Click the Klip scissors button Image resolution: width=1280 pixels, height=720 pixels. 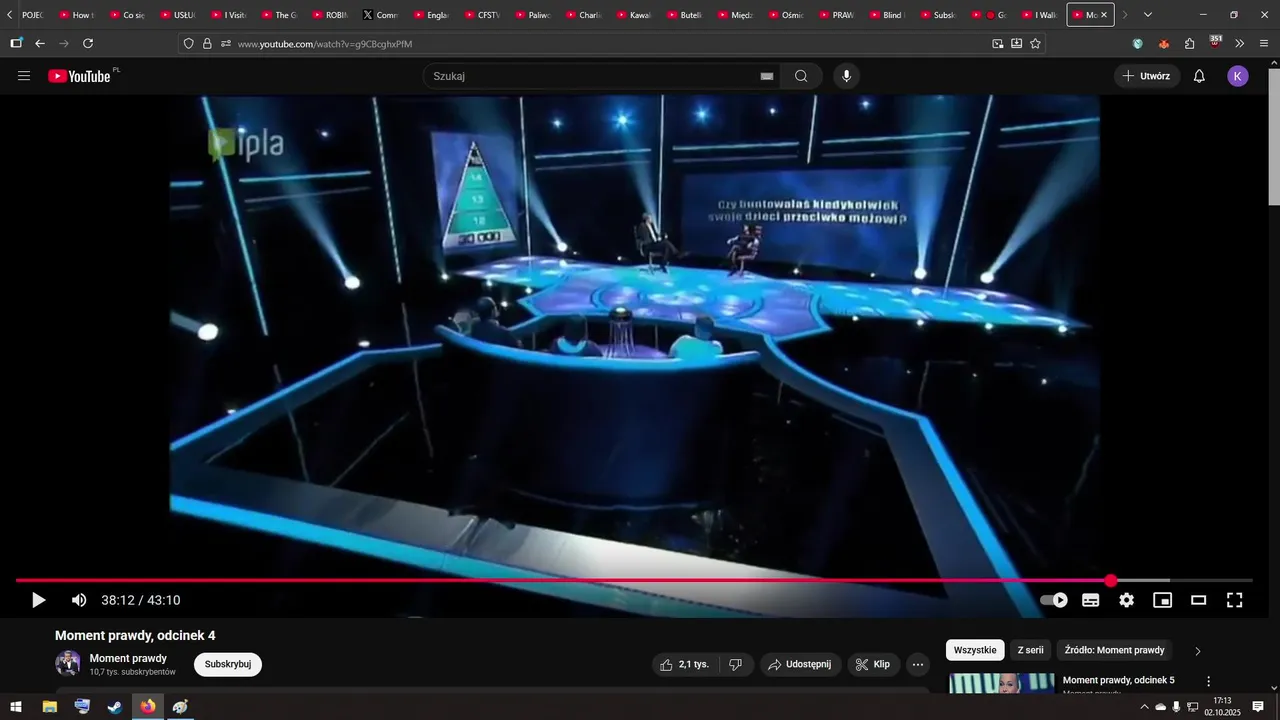[x=874, y=664]
